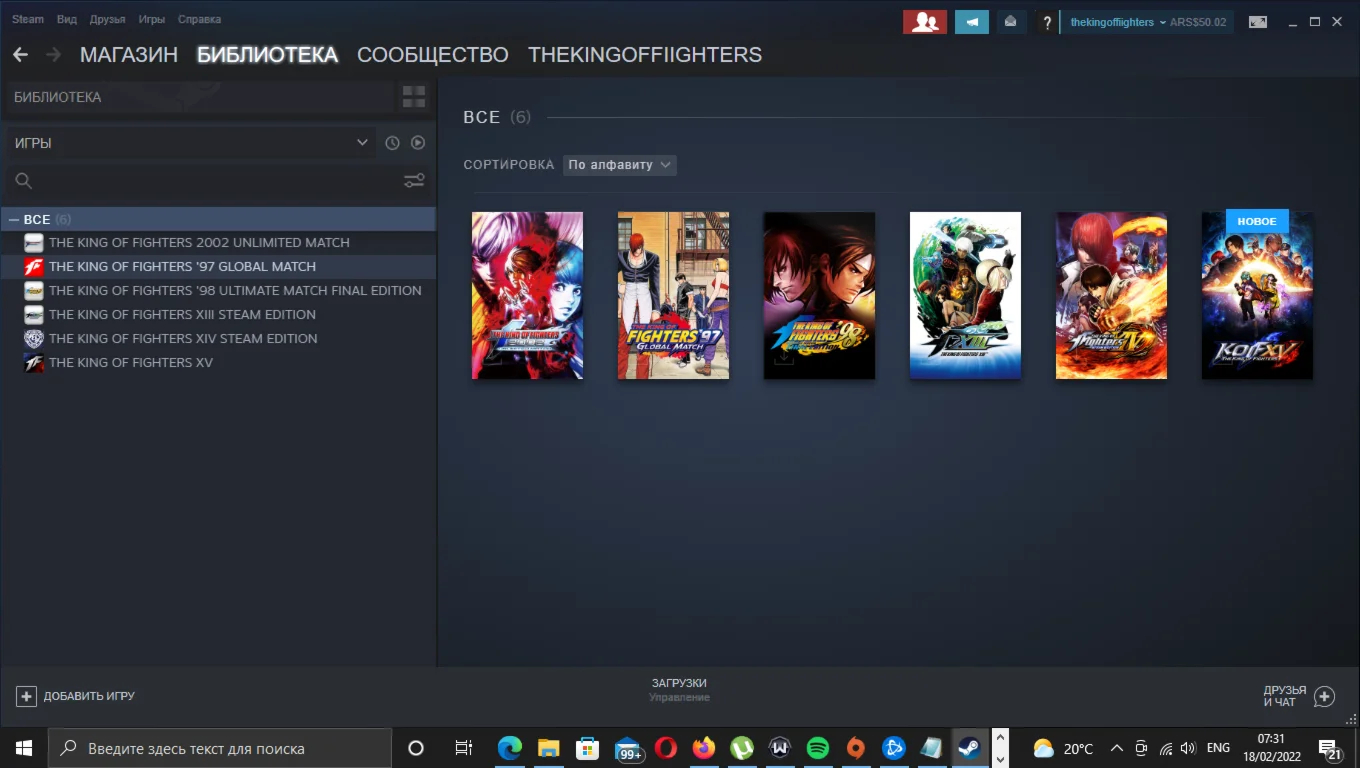The image size is (1360, 768).
Task: Open the Друзья menu
Action: [x=107, y=19]
